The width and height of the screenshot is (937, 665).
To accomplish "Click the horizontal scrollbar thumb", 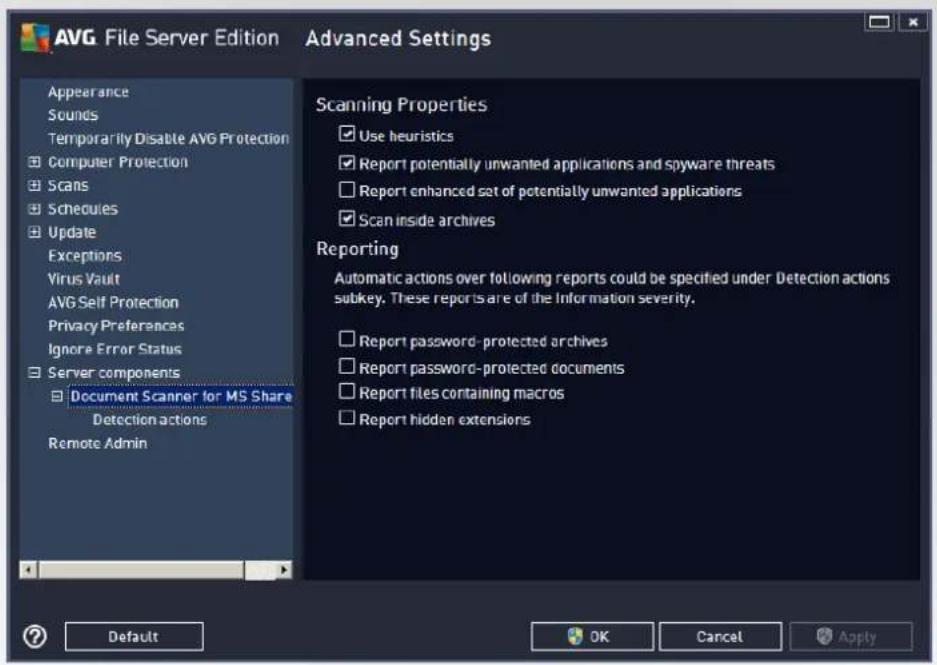I will (141, 569).
